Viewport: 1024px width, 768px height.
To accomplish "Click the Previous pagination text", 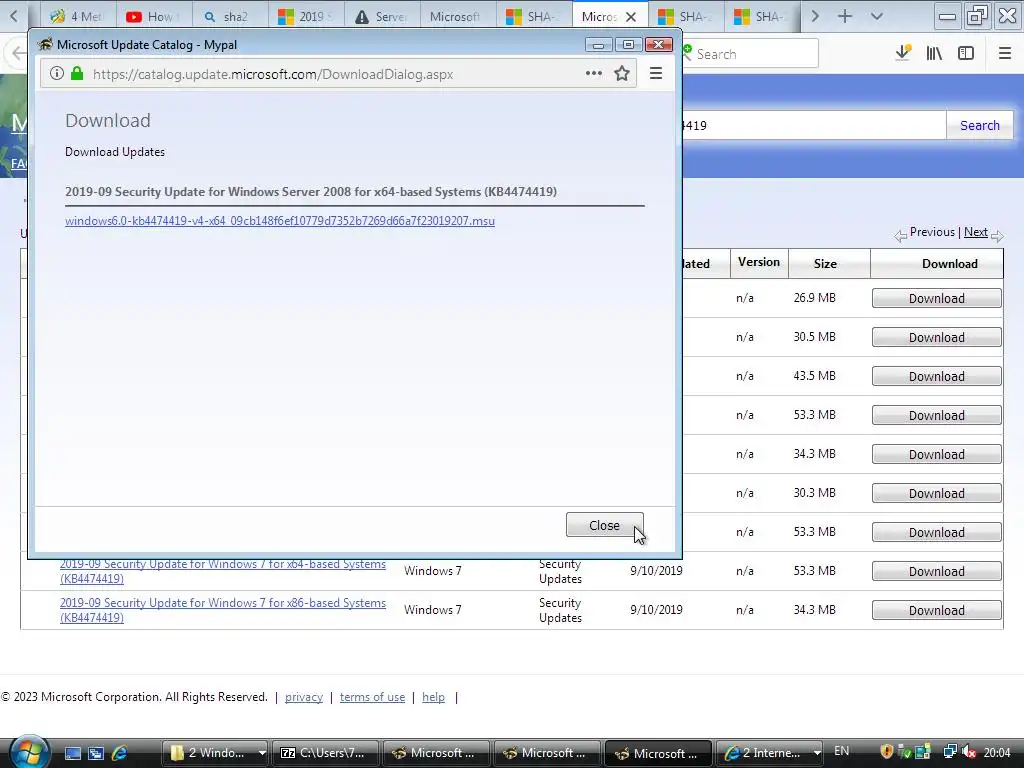I will [932, 232].
